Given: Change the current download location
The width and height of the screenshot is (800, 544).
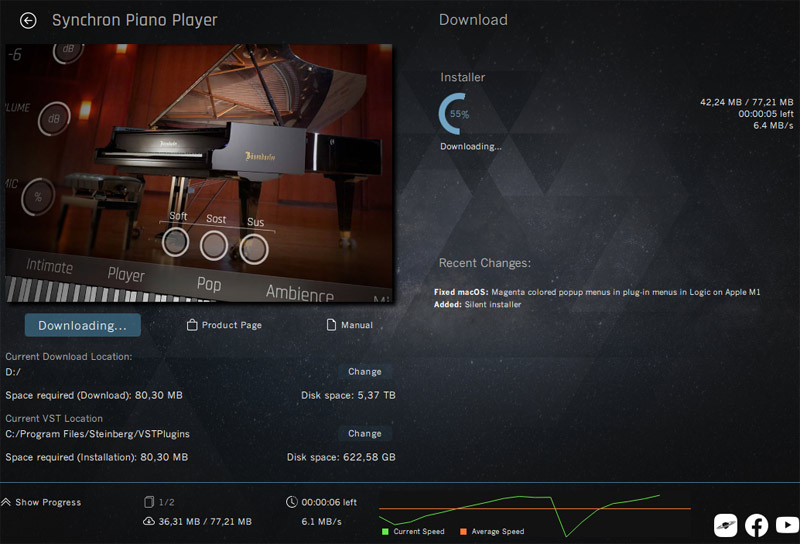Looking at the screenshot, I should [365, 372].
